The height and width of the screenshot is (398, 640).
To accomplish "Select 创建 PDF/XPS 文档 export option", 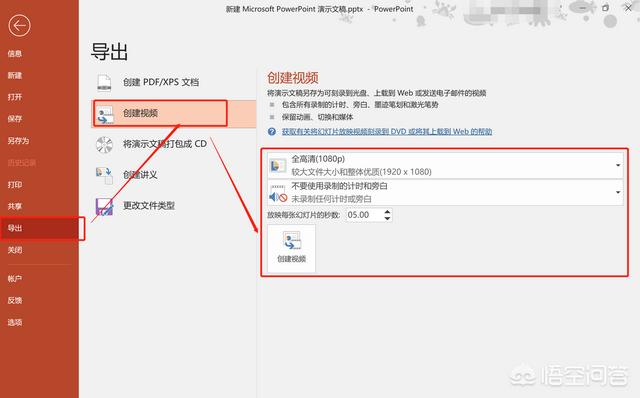I will (174, 82).
